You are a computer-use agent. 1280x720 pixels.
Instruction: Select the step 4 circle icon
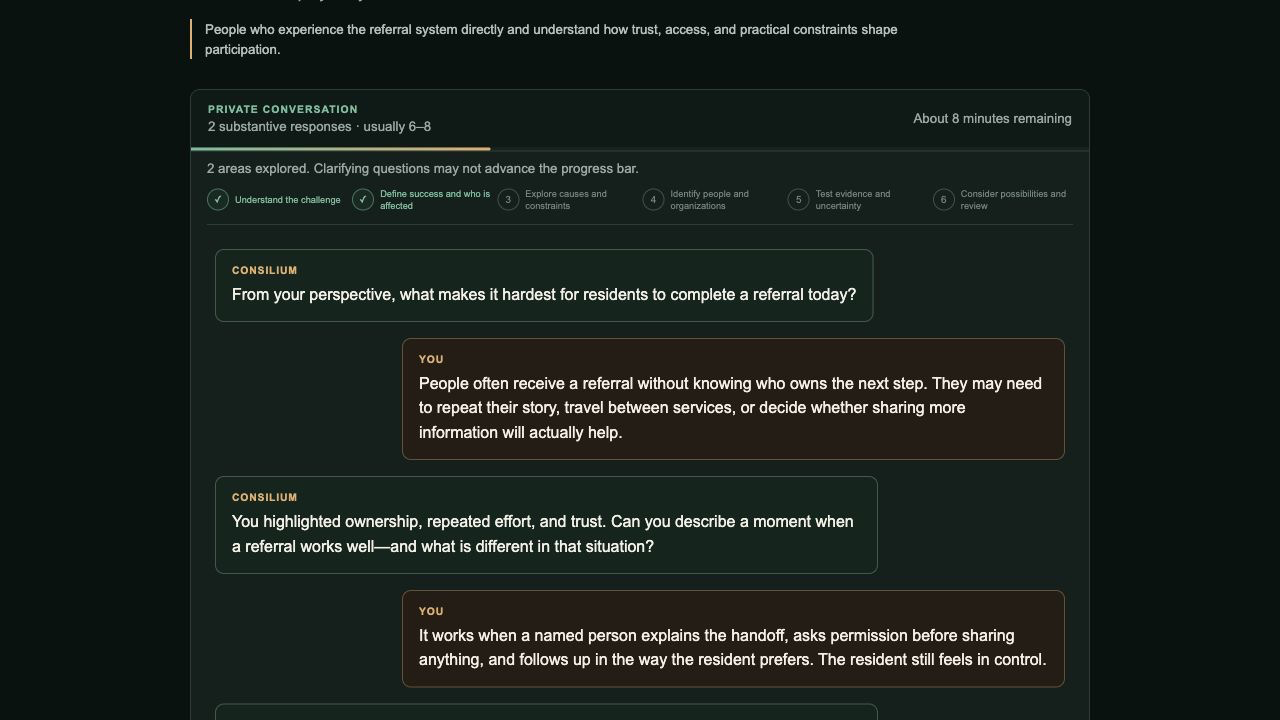click(653, 200)
